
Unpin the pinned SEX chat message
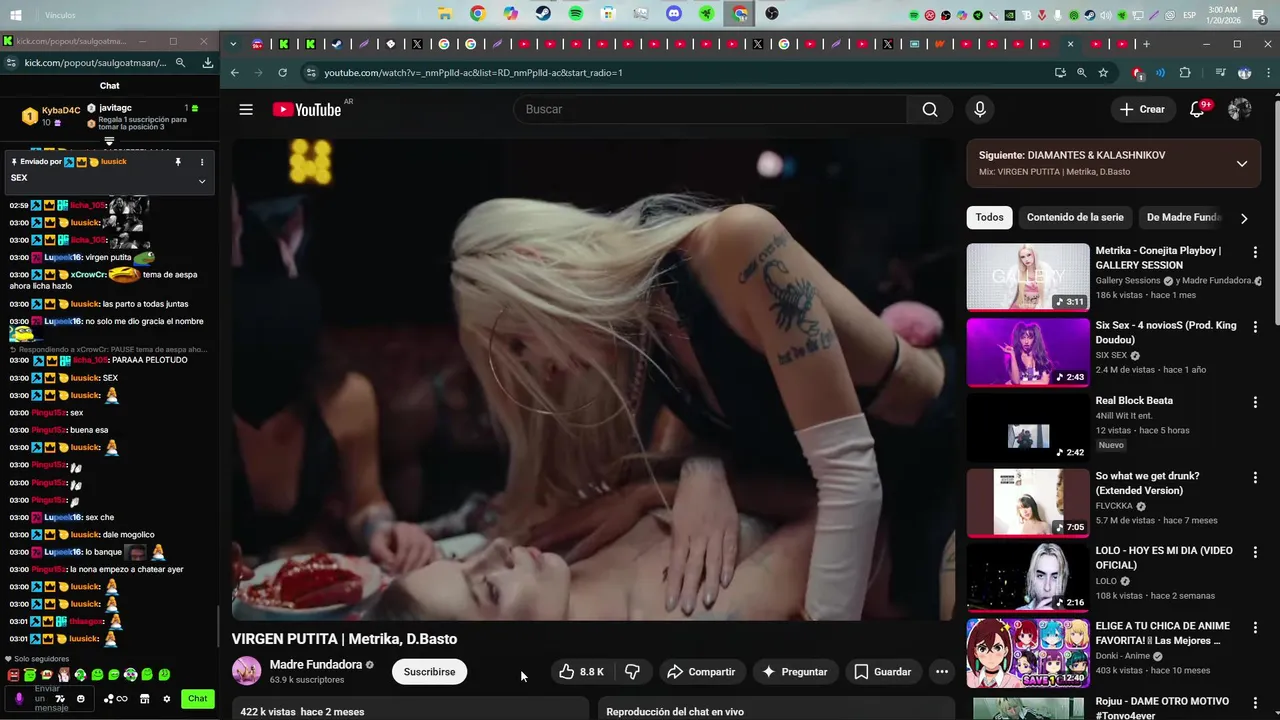(x=178, y=161)
